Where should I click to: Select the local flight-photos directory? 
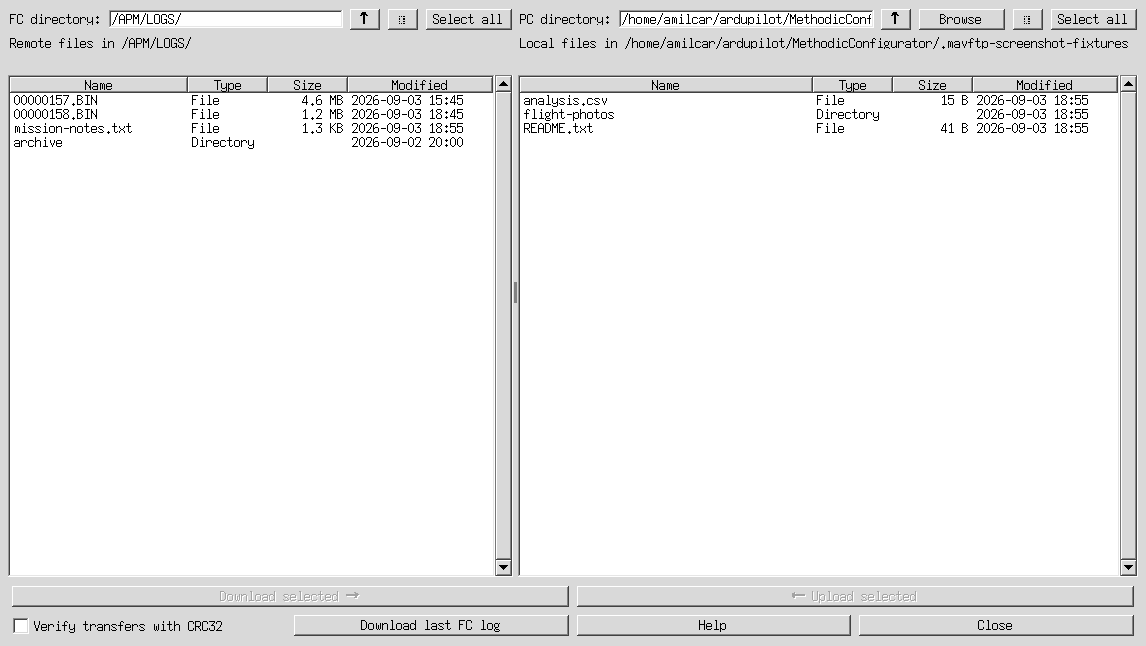pos(819,114)
